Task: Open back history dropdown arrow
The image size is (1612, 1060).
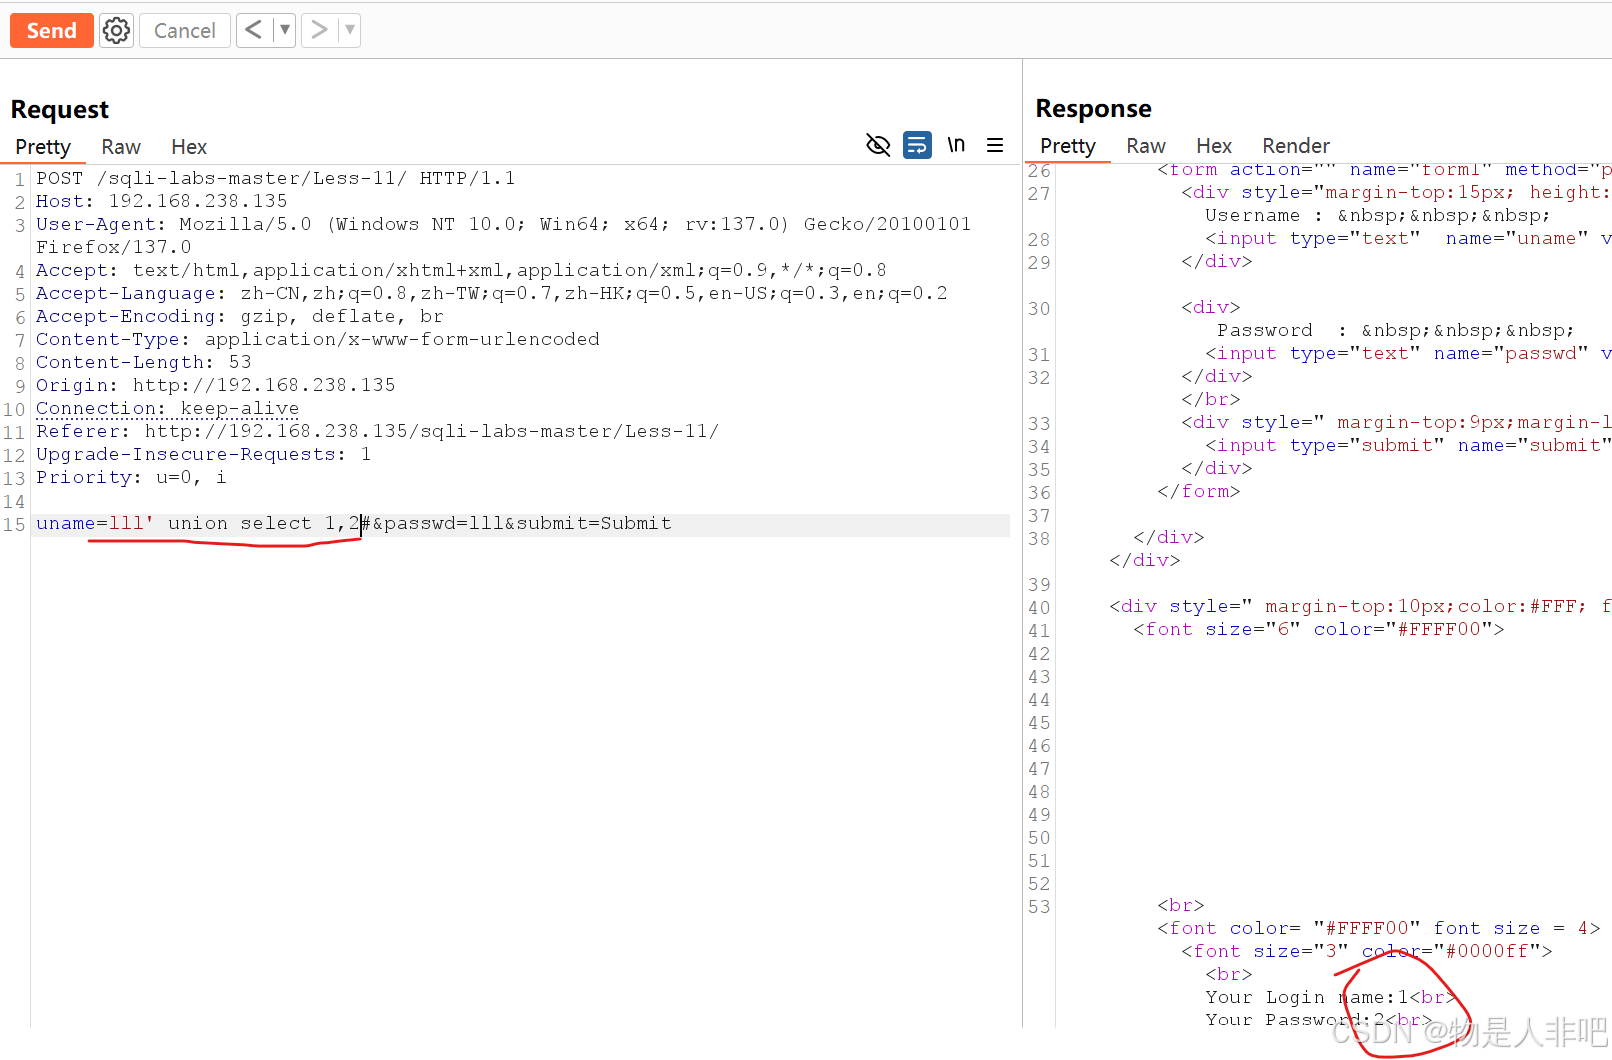Action: [x=285, y=30]
